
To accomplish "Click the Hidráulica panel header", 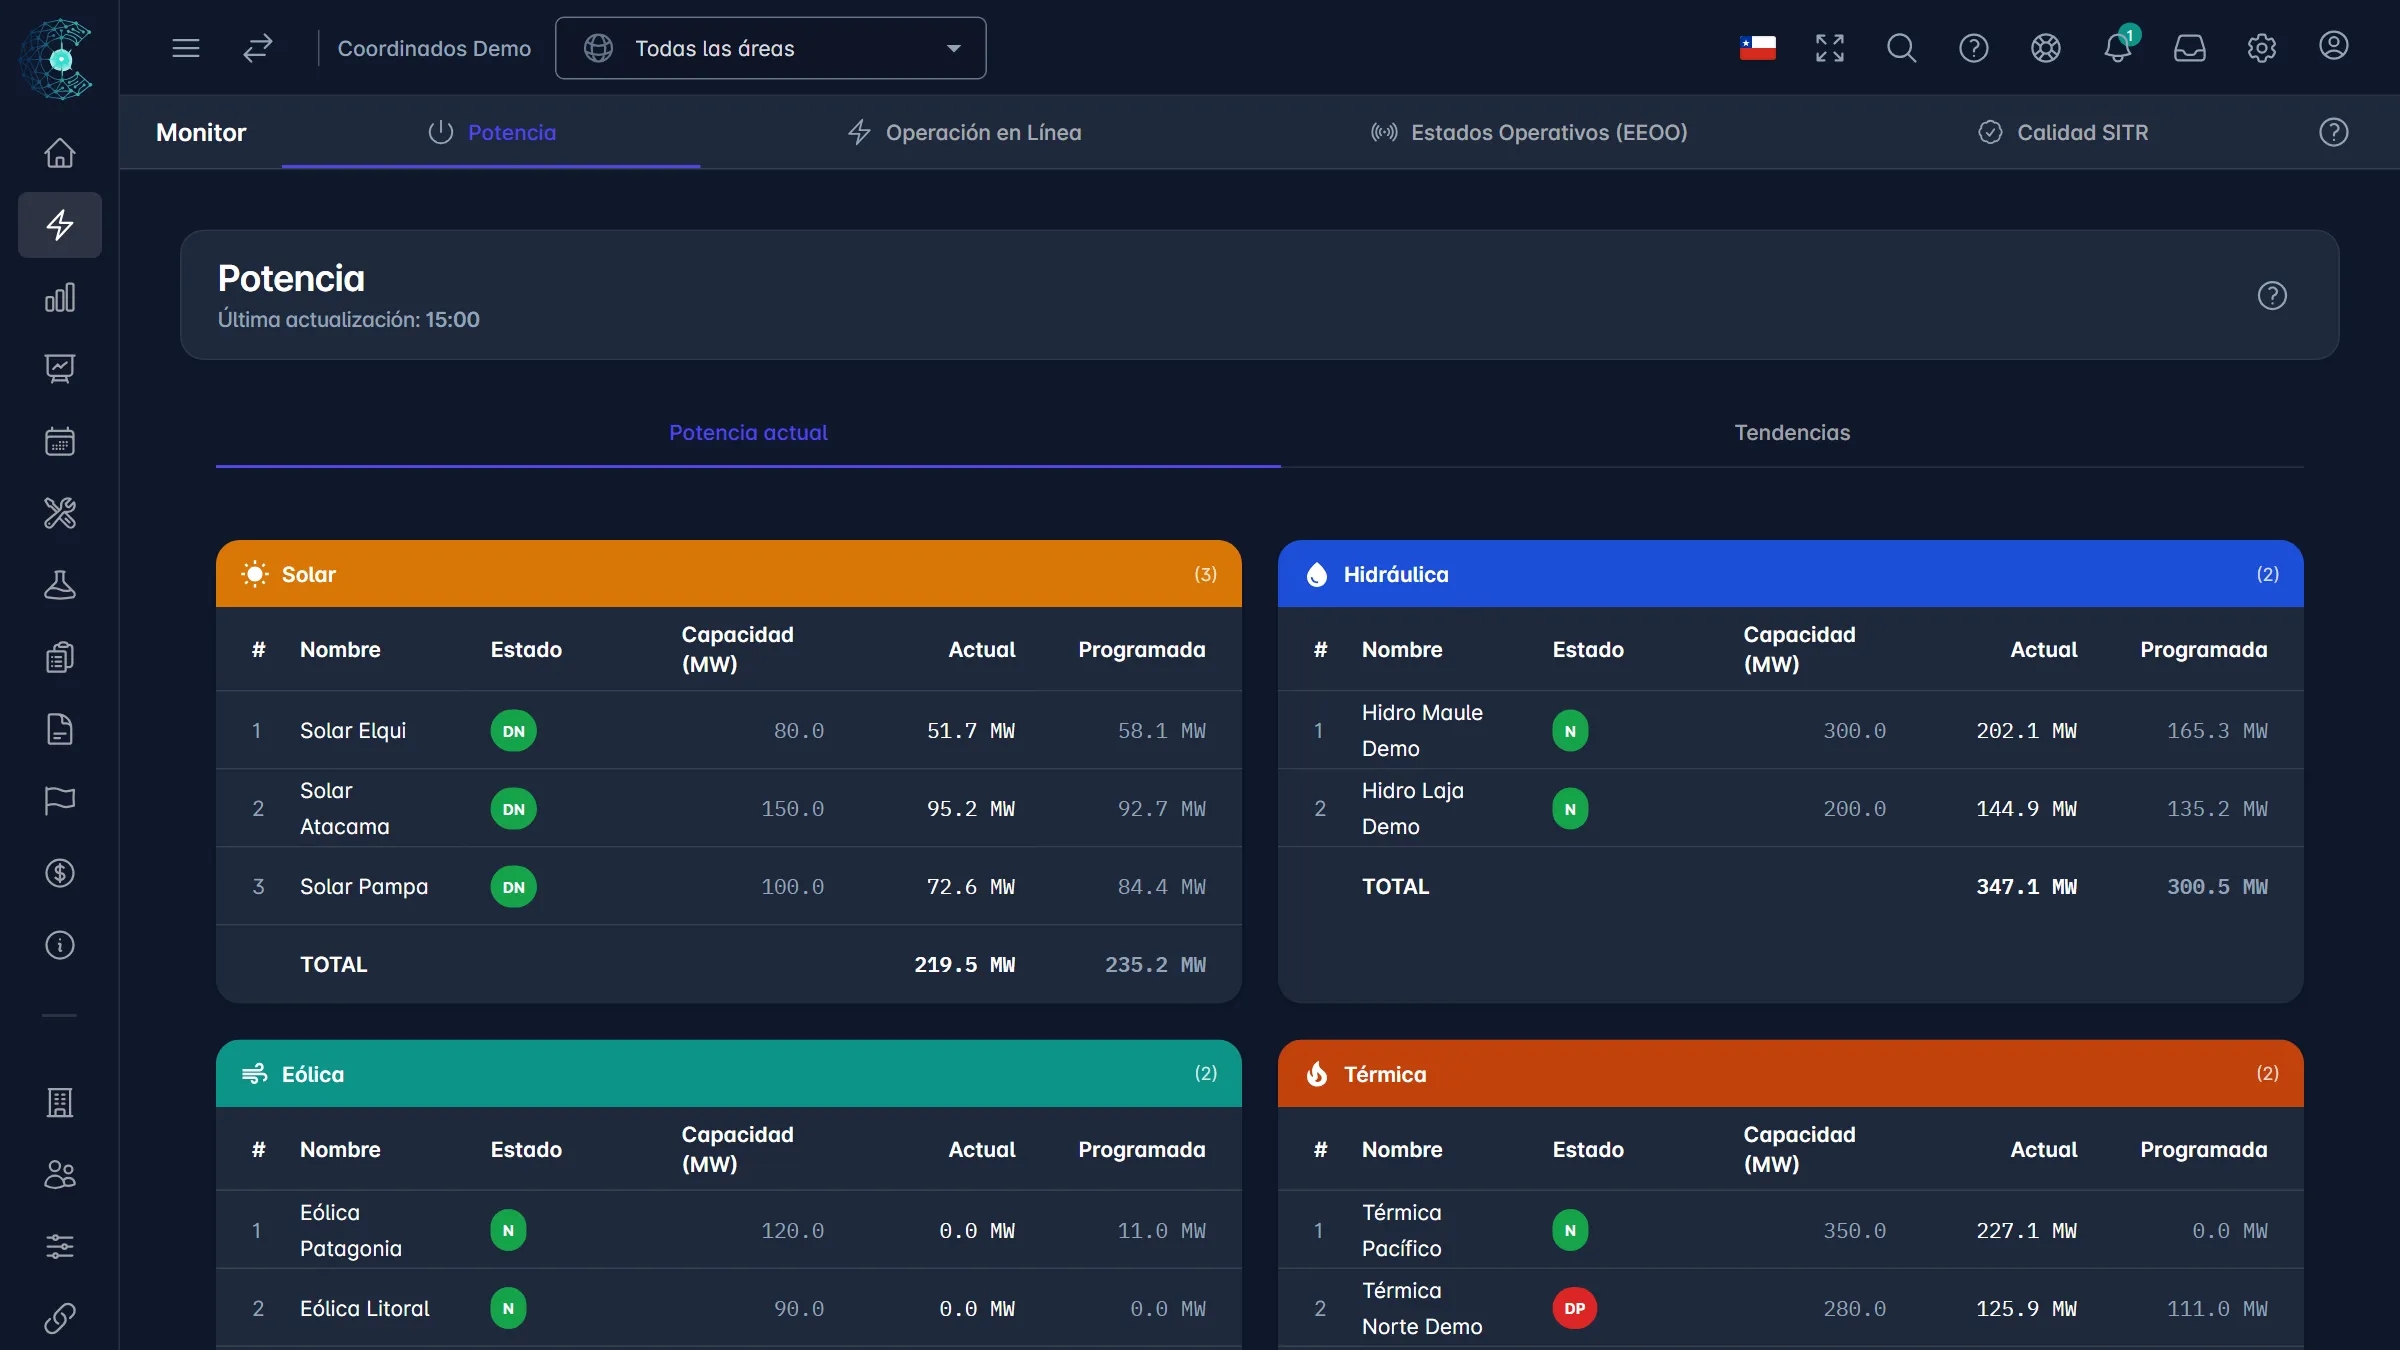I will tap(1791, 574).
